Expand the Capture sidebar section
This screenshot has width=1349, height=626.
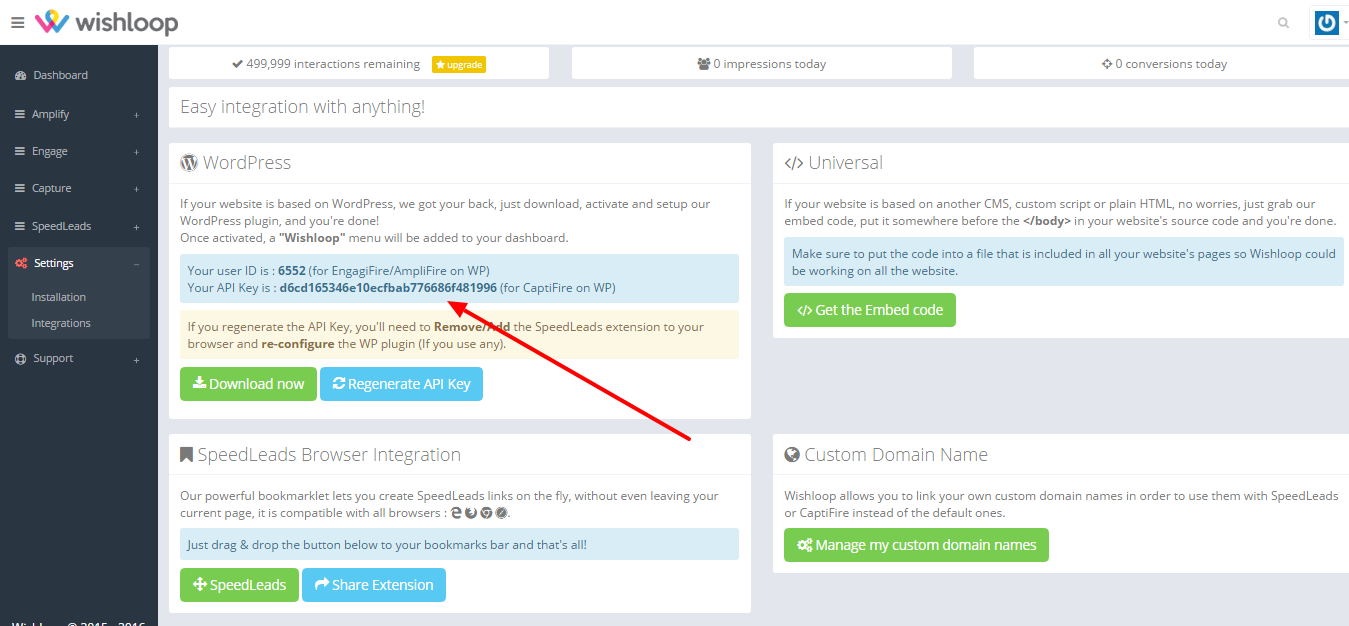[78, 189]
